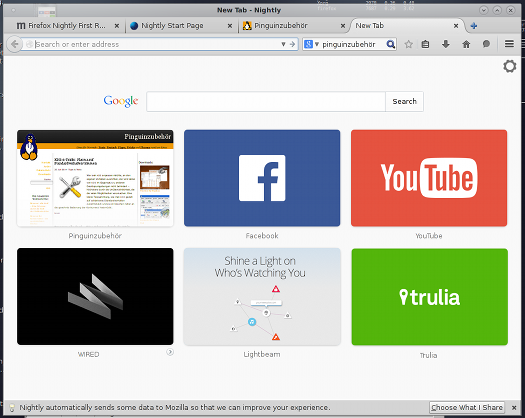This screenshot has width=525, height=418.
Task: Open the Trulia tile
Action: pos(430,297)
